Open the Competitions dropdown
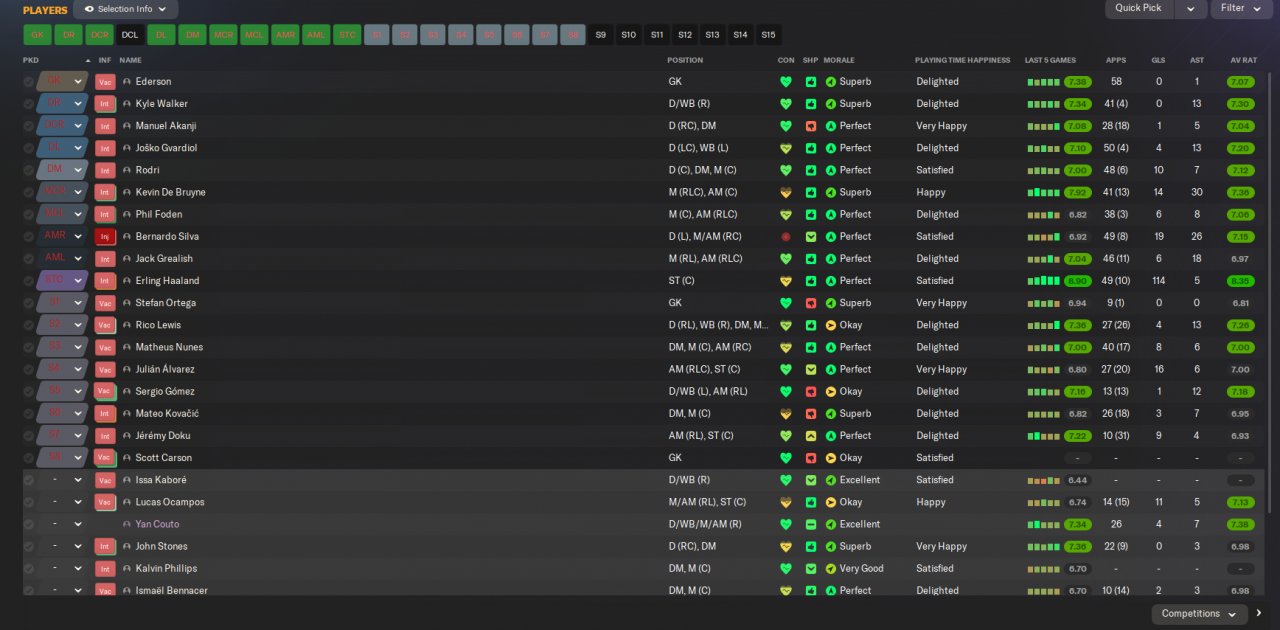Viewport: 1280px width, 630px height. pos(1199,614)
